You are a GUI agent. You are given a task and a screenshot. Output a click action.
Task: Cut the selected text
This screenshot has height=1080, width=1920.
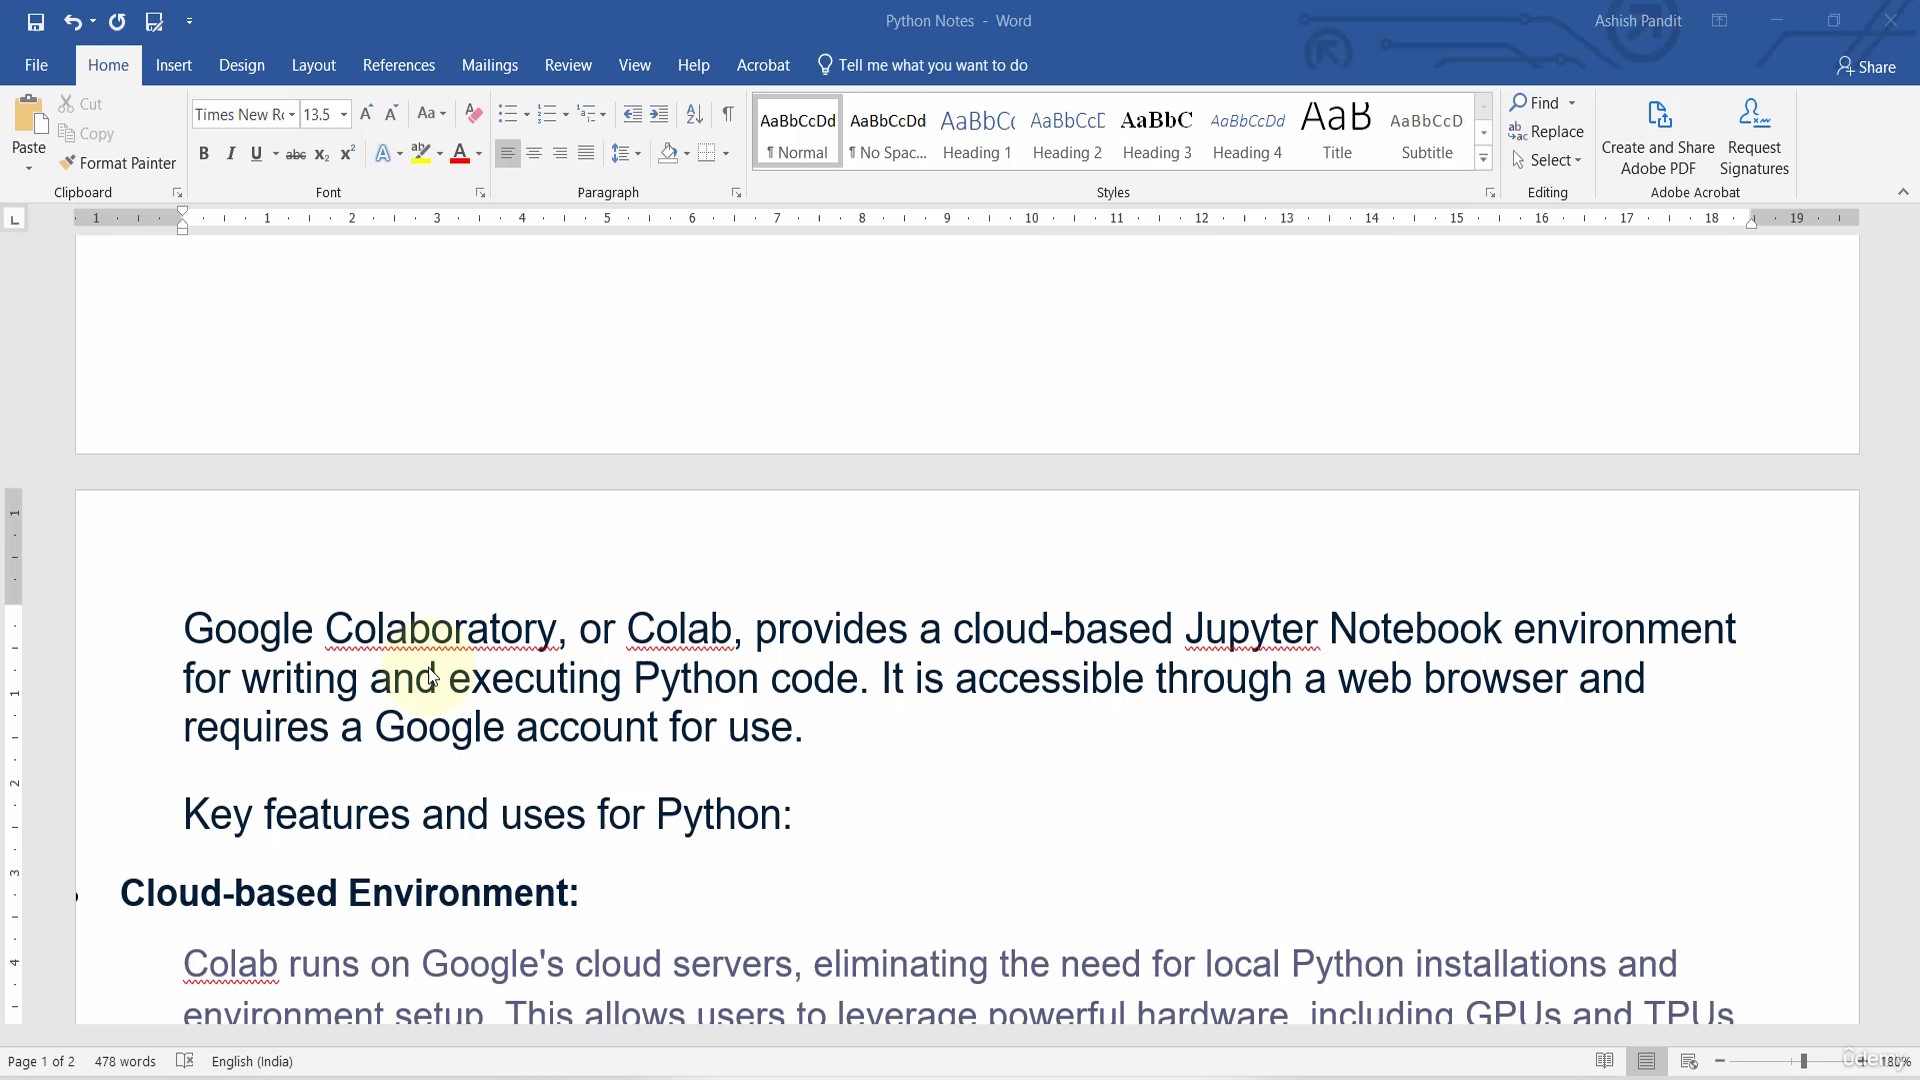[80, 104]
